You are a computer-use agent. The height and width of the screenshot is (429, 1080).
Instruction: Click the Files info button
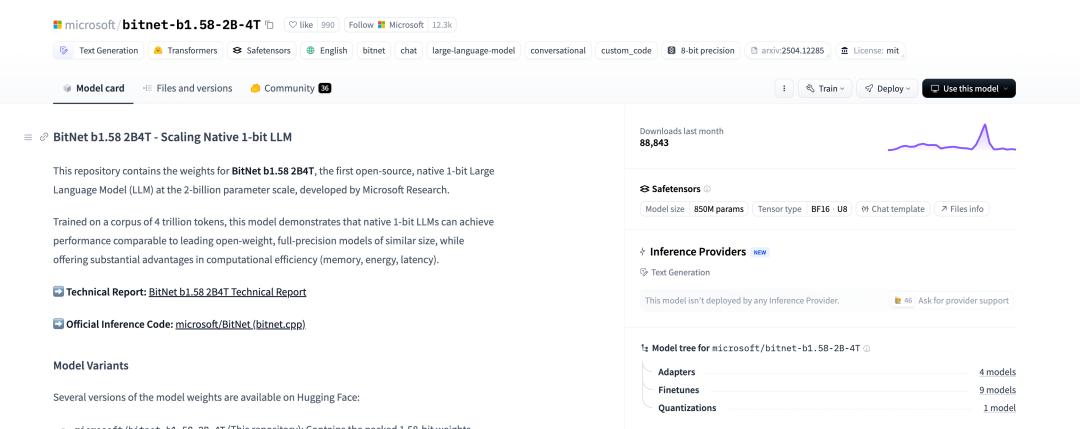tap(959, 209)
